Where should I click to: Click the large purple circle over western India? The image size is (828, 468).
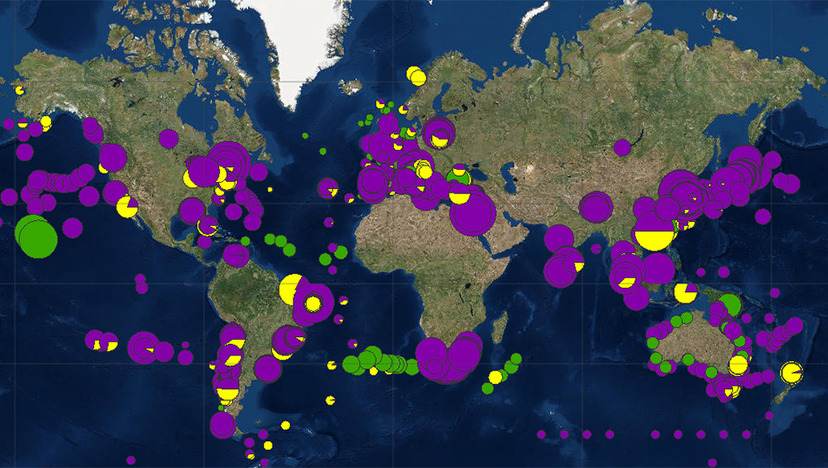(559, 239)
